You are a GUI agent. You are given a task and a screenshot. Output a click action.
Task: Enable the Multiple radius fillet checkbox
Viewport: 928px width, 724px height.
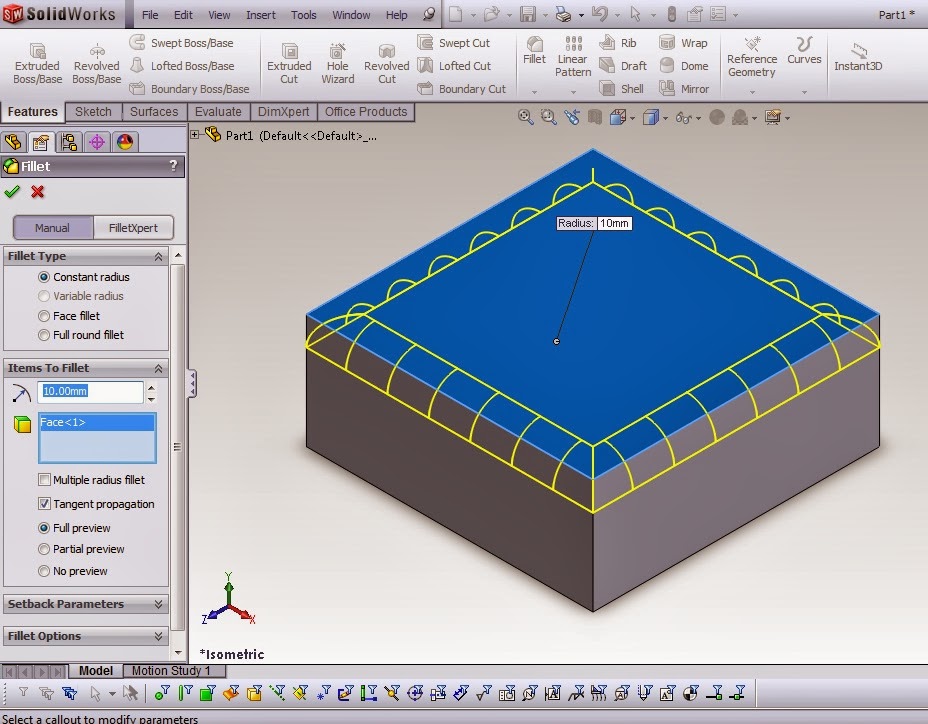[x=44, y=480]
